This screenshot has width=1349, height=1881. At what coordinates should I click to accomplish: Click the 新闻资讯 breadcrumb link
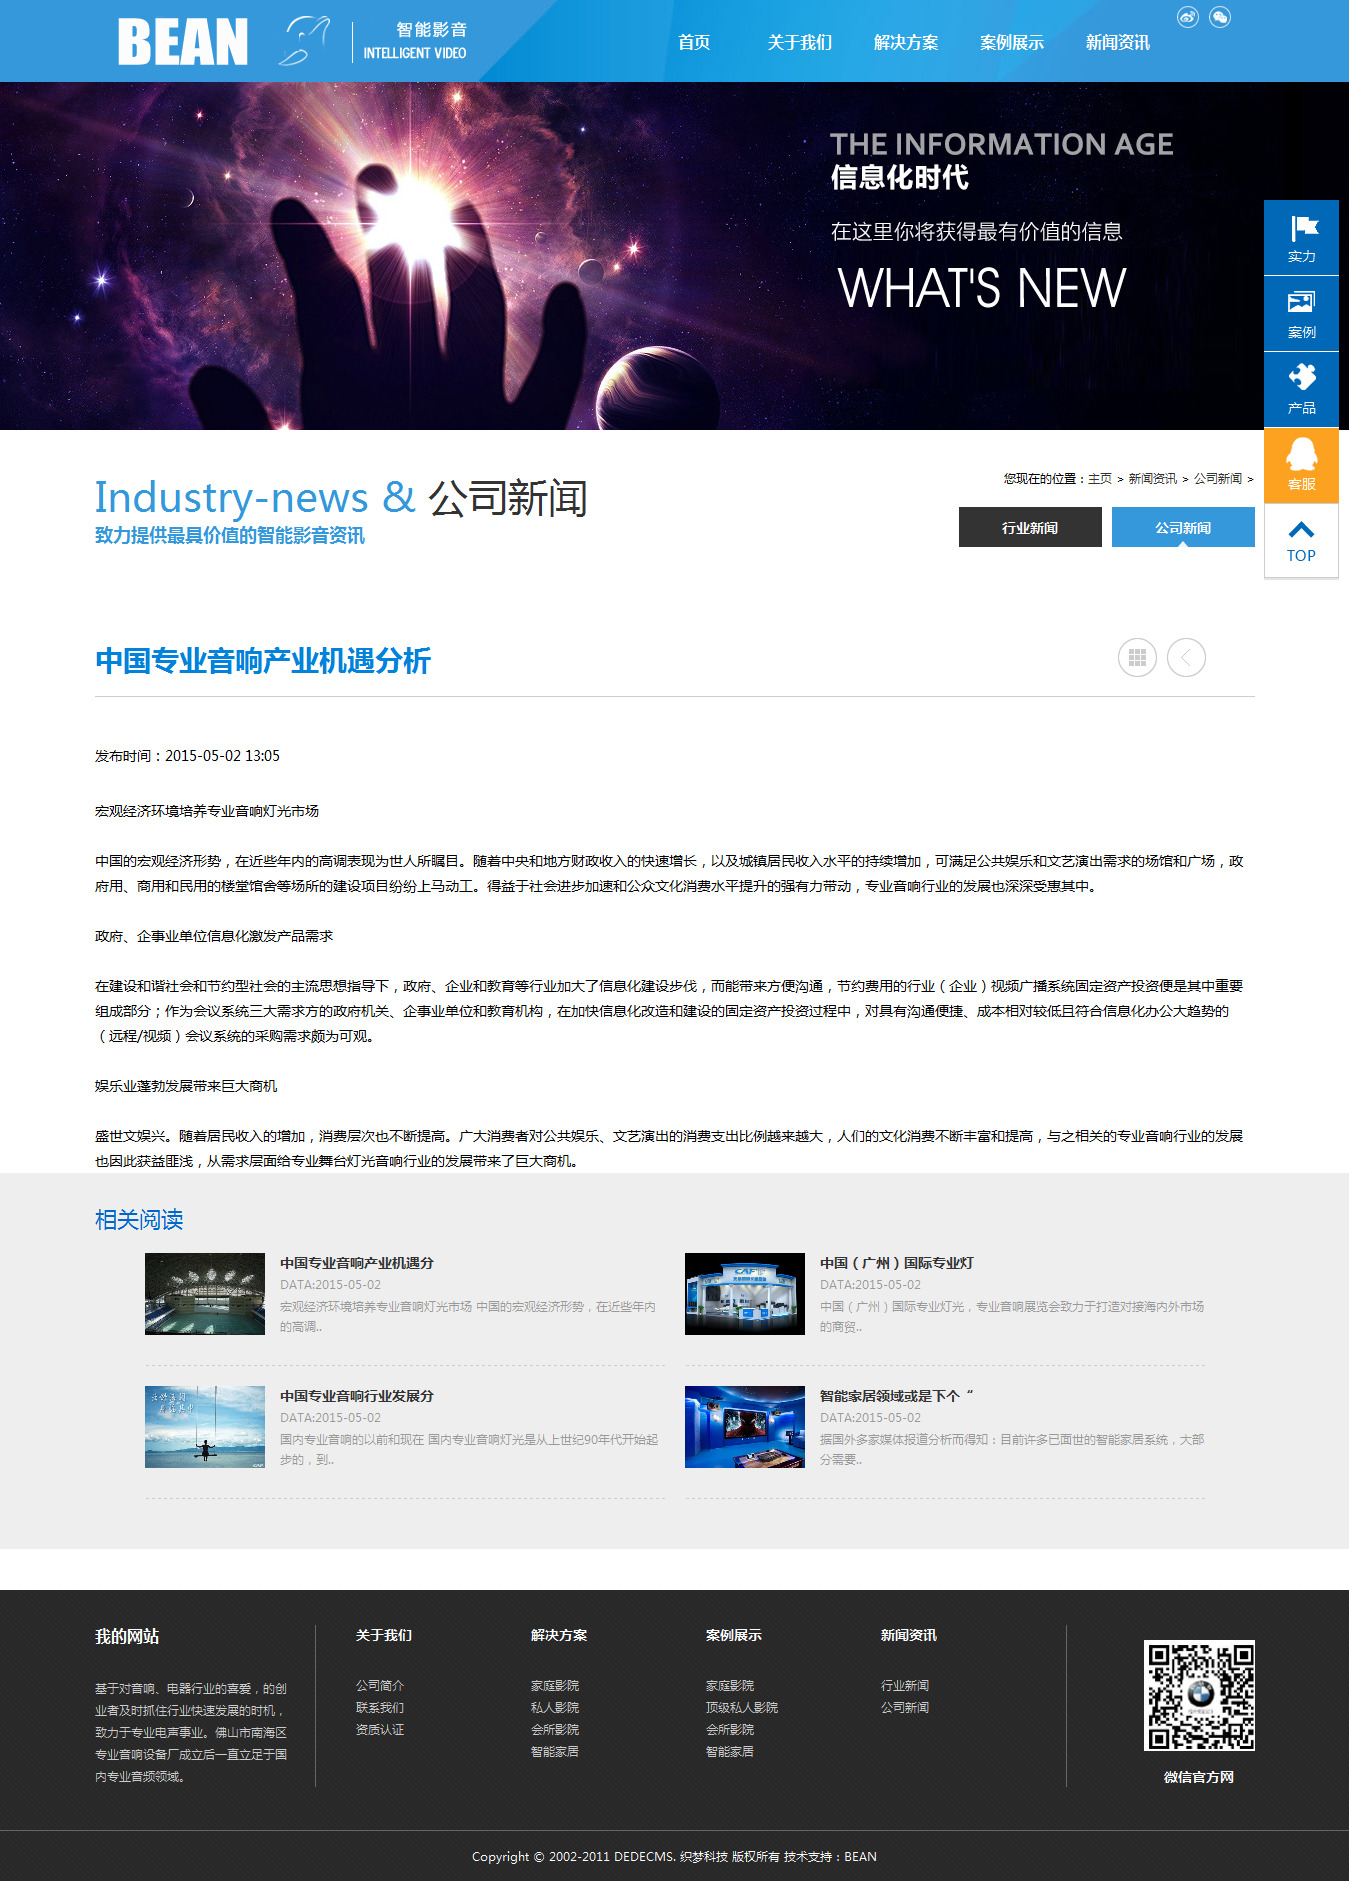click(1152, 479)
